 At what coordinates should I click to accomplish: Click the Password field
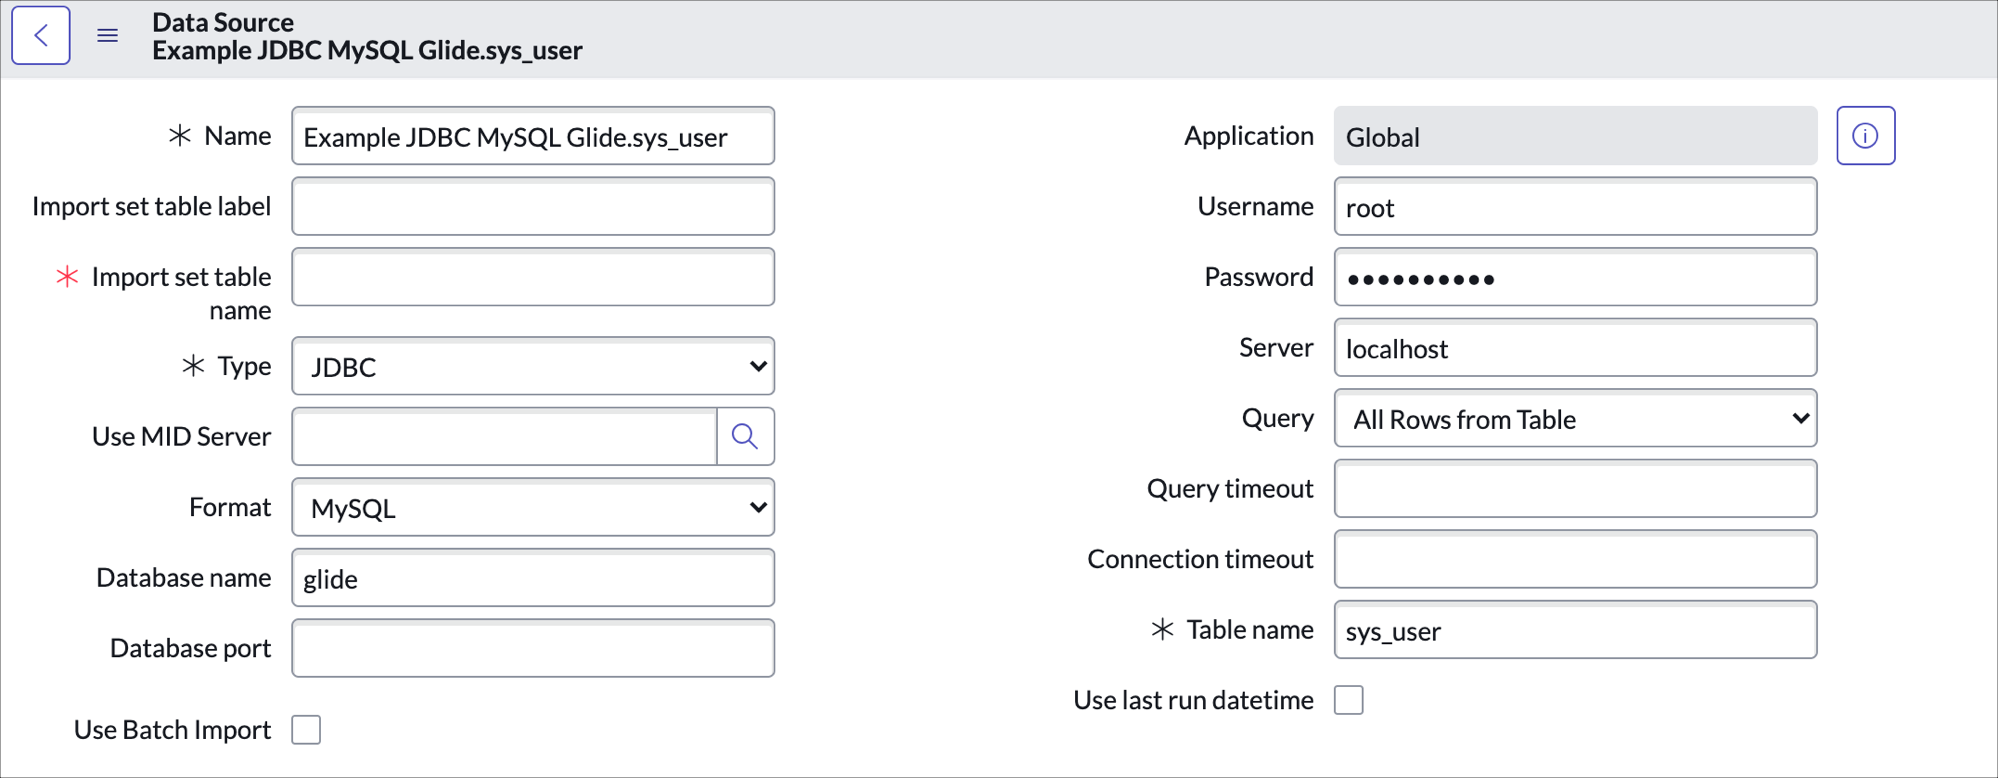pyautogui.click(x=1575, y=278)
